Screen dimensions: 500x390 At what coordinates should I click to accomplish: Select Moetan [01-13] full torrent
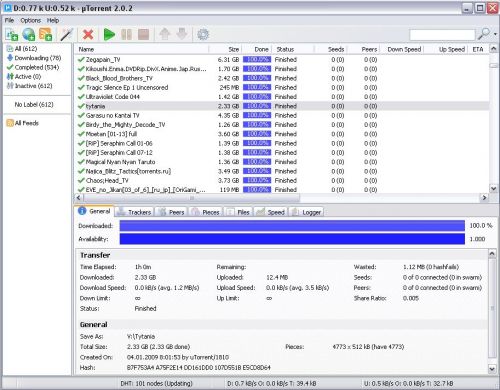pyautogui.click(x=282, y=134)
